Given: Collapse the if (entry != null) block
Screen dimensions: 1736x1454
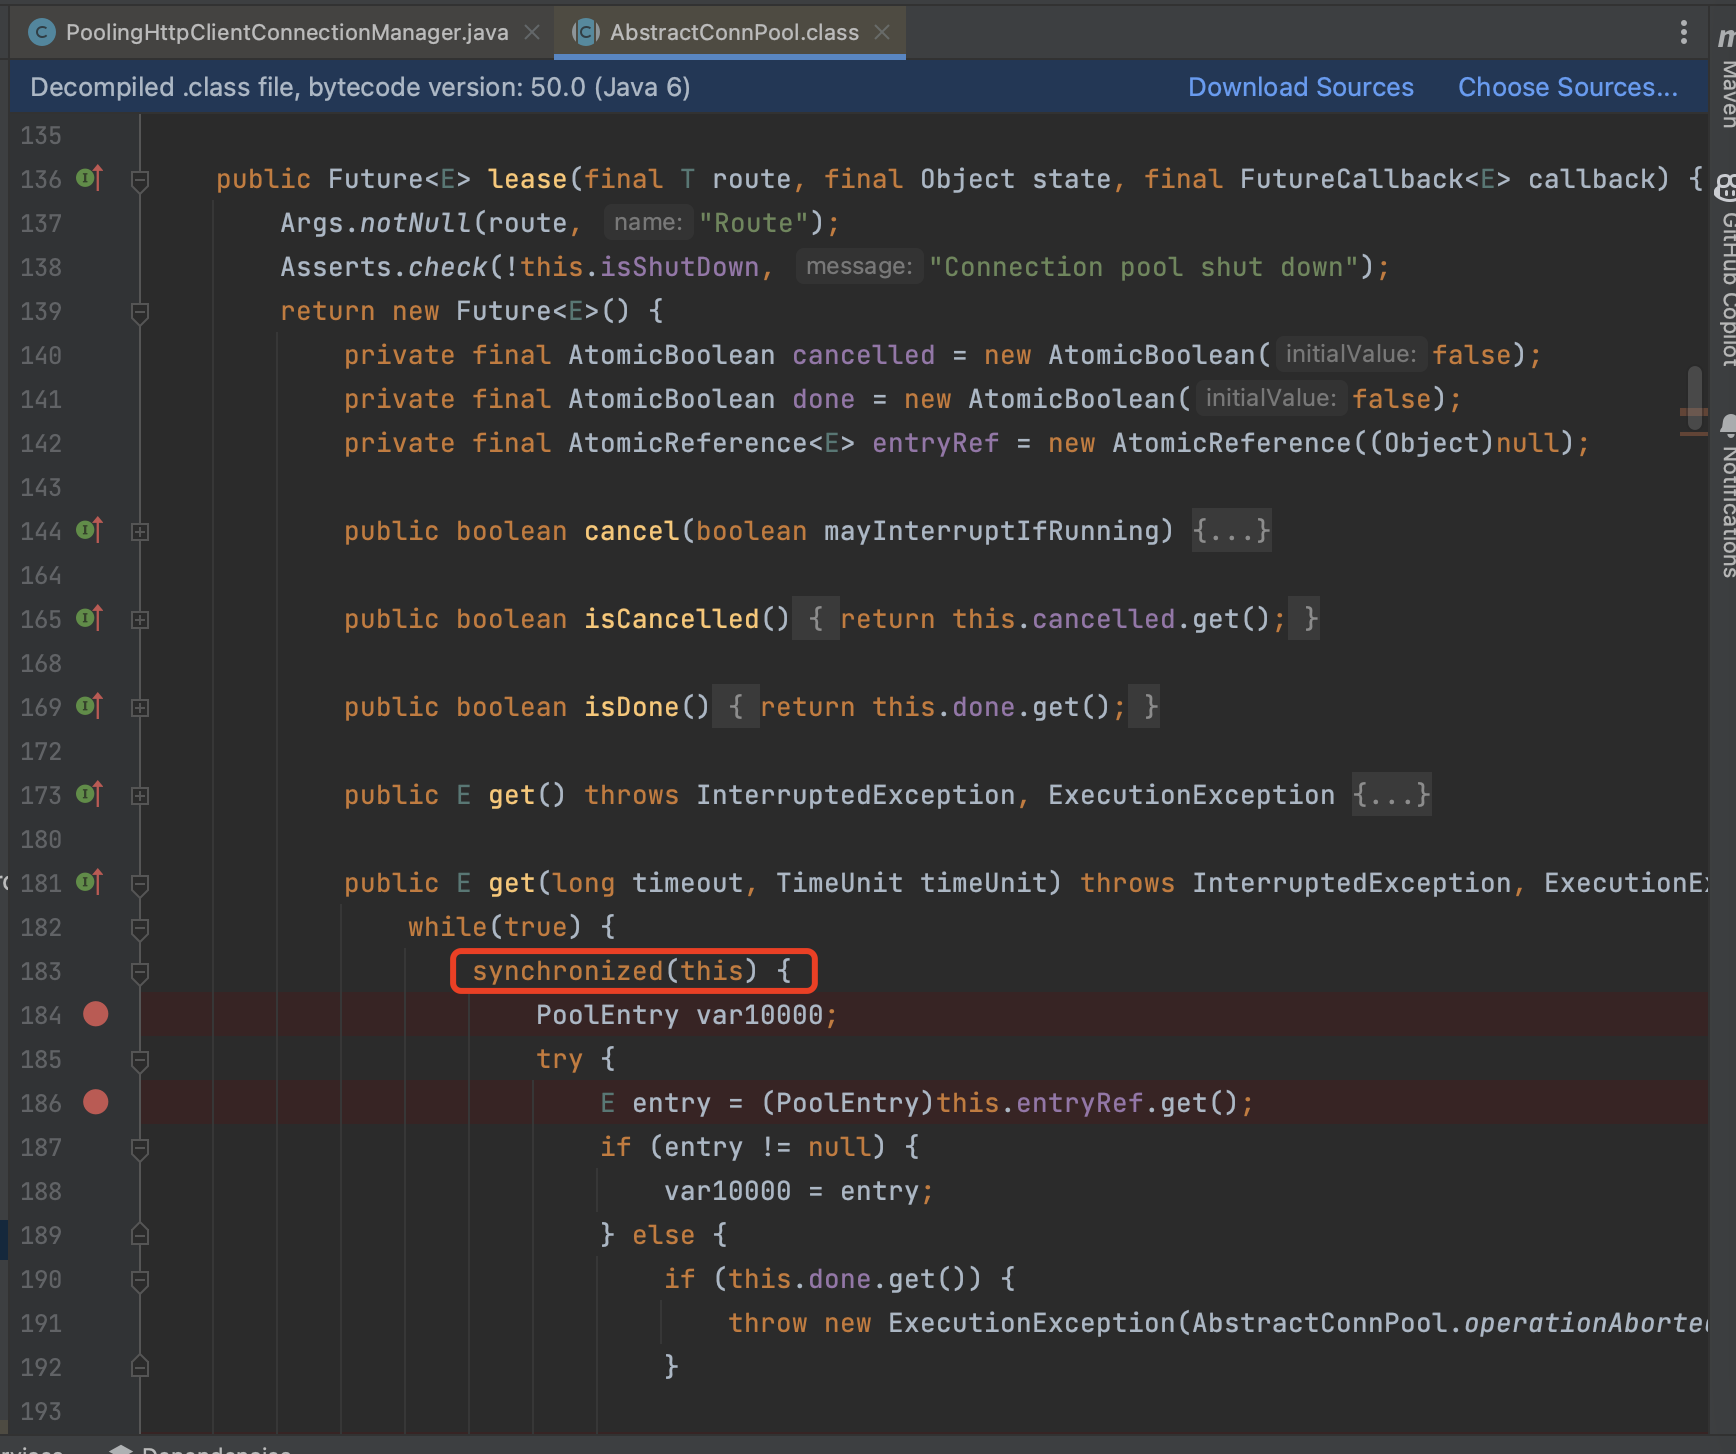Looking at the screenshot, I should click(140, 1149).
